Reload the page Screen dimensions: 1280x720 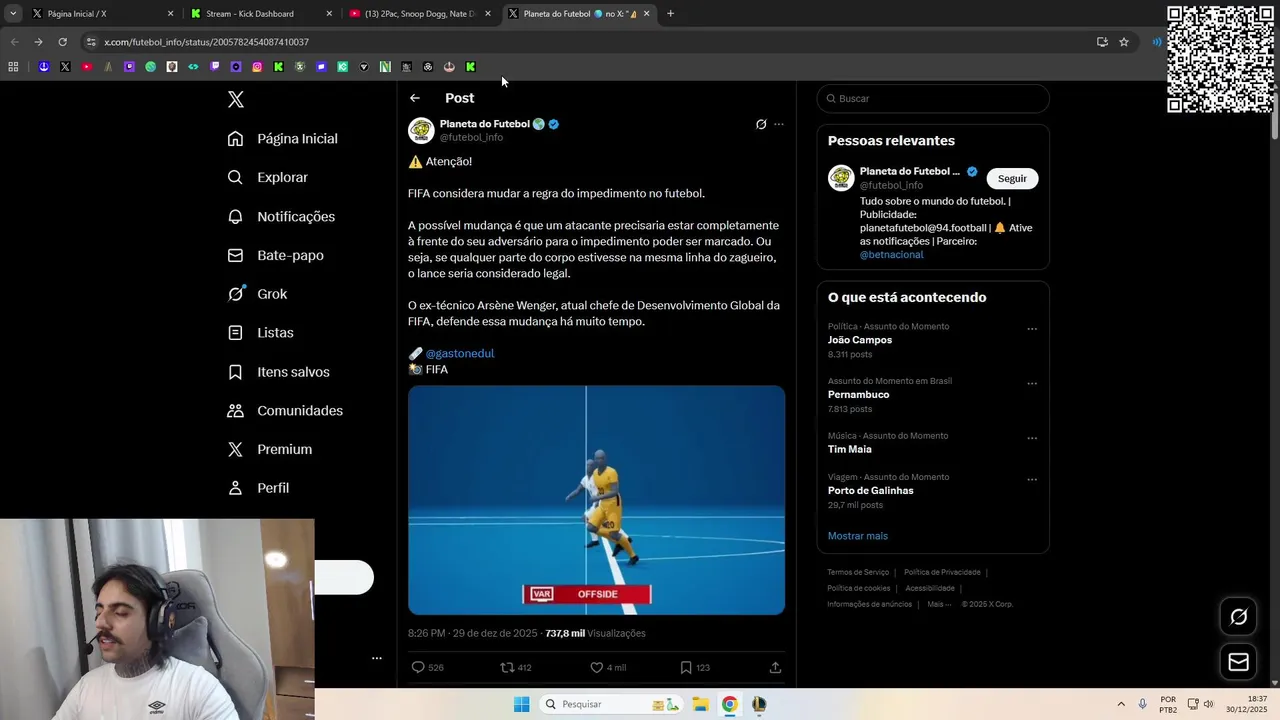tap(62, 42)
